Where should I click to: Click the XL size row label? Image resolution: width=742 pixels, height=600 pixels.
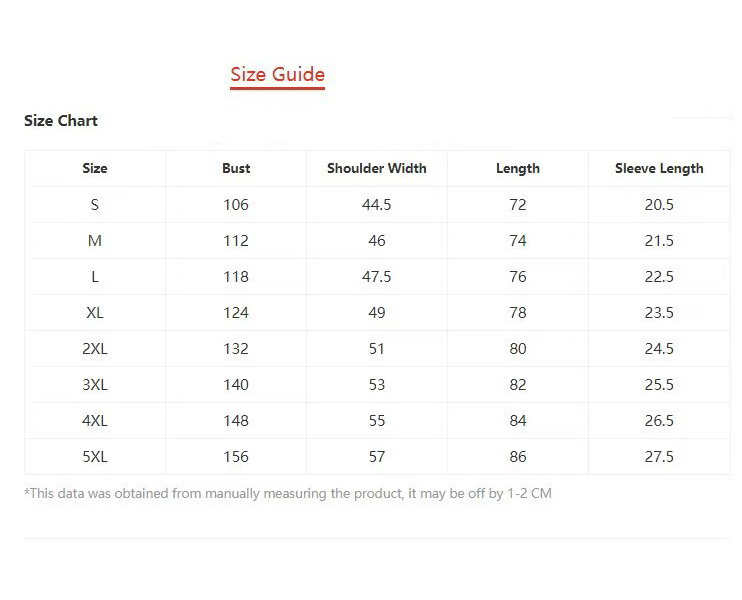point(95,313)
